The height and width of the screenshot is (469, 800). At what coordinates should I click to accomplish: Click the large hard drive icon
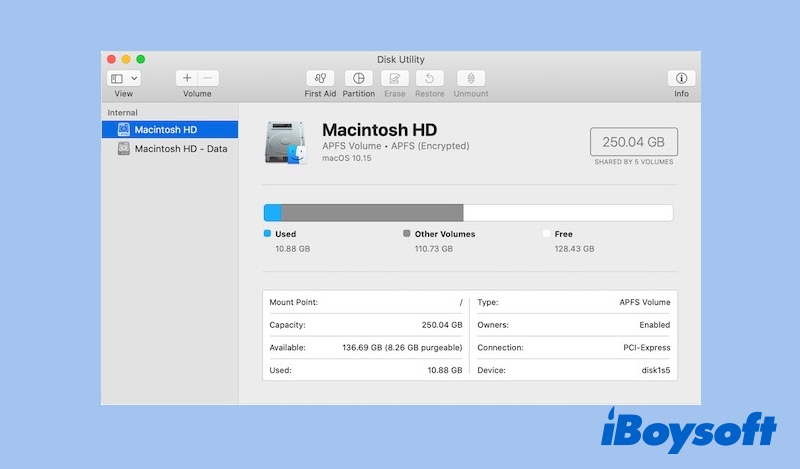(x=284, y=142)
